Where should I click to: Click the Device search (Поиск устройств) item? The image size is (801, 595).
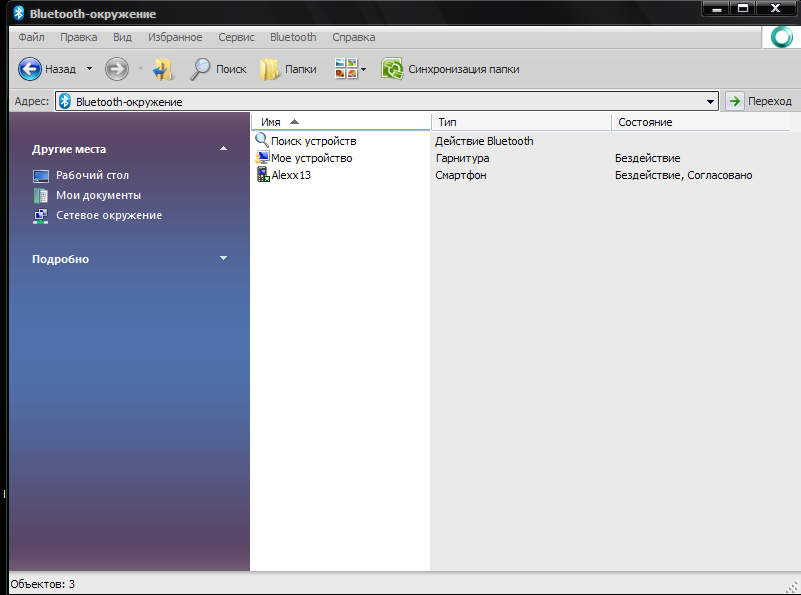pyautogui.click(x=313, y=141)
